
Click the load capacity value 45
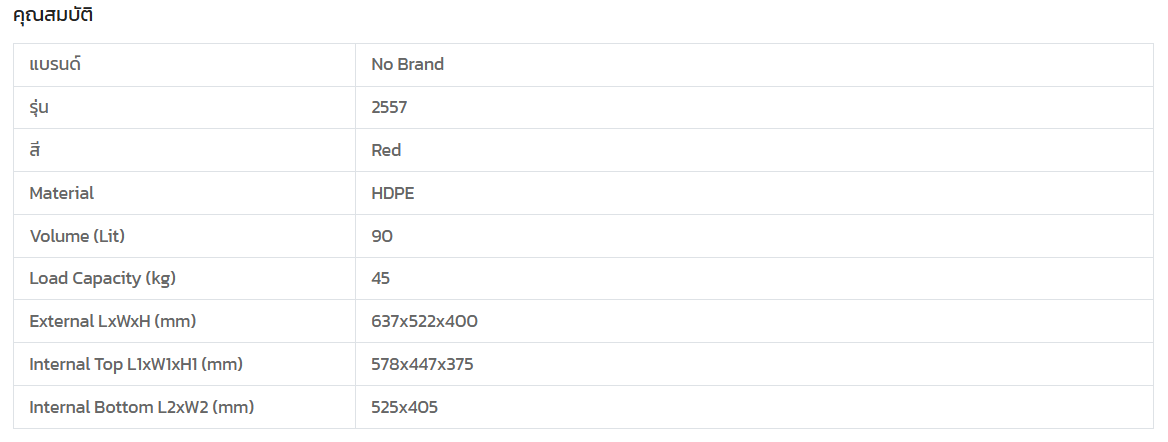tap(380, 278)
